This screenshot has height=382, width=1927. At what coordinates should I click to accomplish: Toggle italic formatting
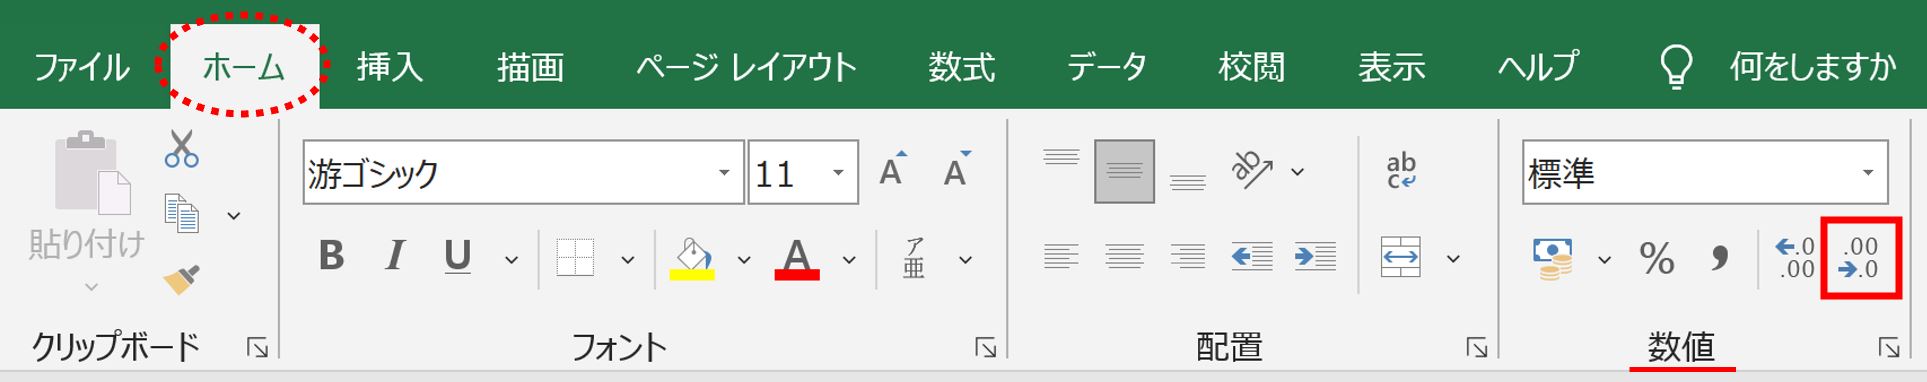click(395, 257)
